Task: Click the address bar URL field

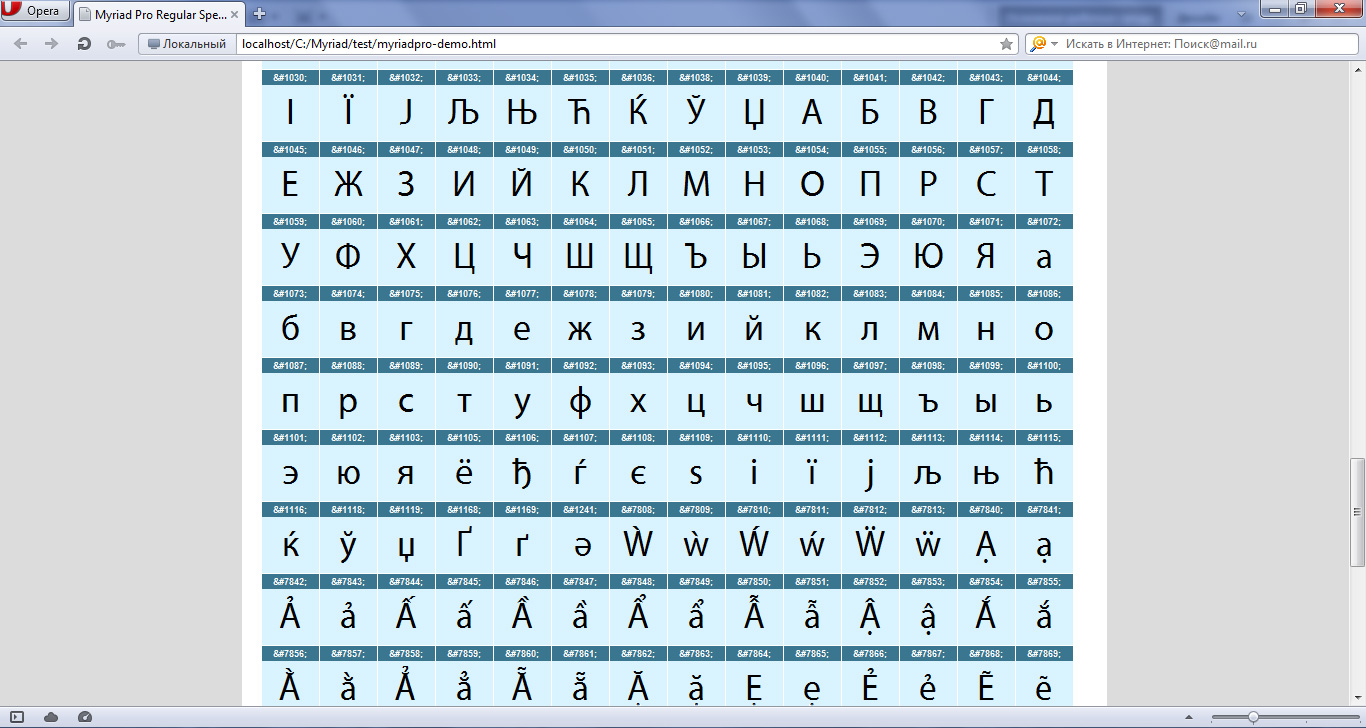Action: tap(600, 44)
